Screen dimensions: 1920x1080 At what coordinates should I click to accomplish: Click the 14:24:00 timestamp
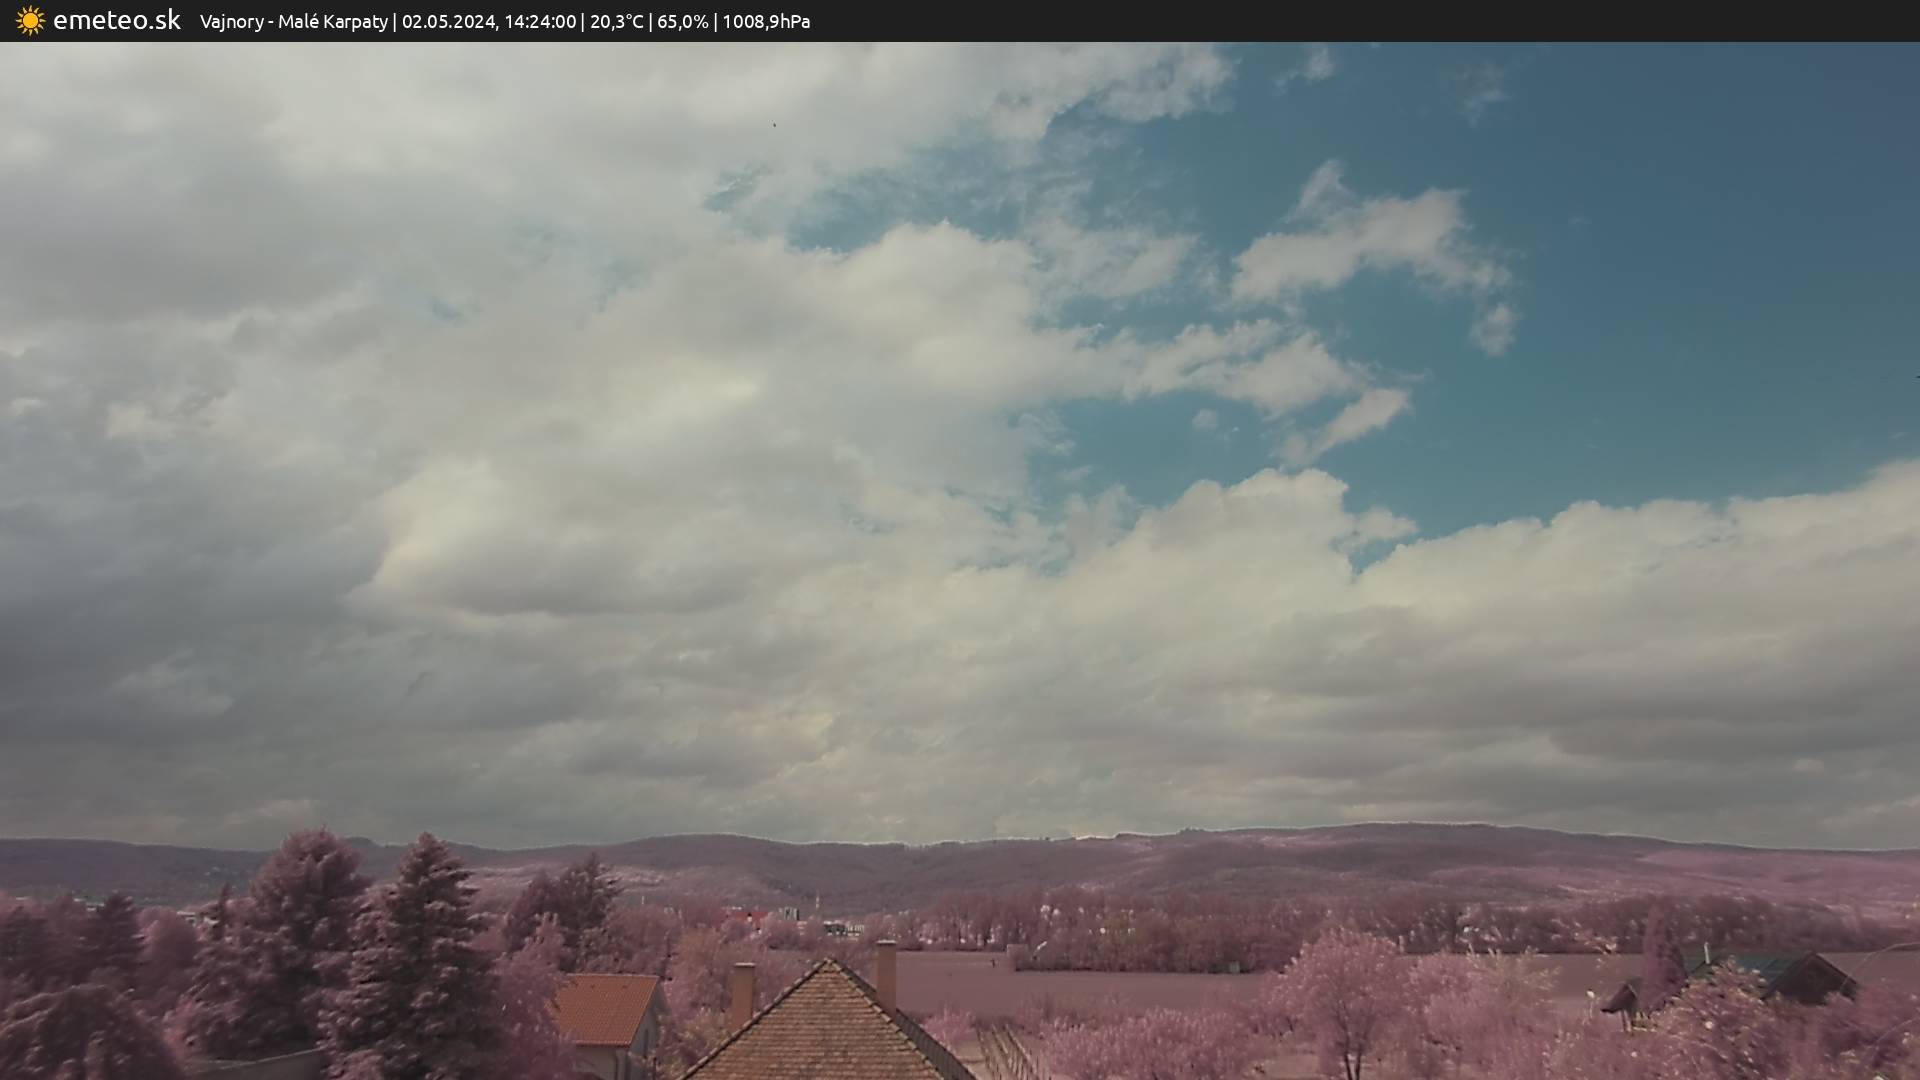pyautogui.click(x=540, y=22)
